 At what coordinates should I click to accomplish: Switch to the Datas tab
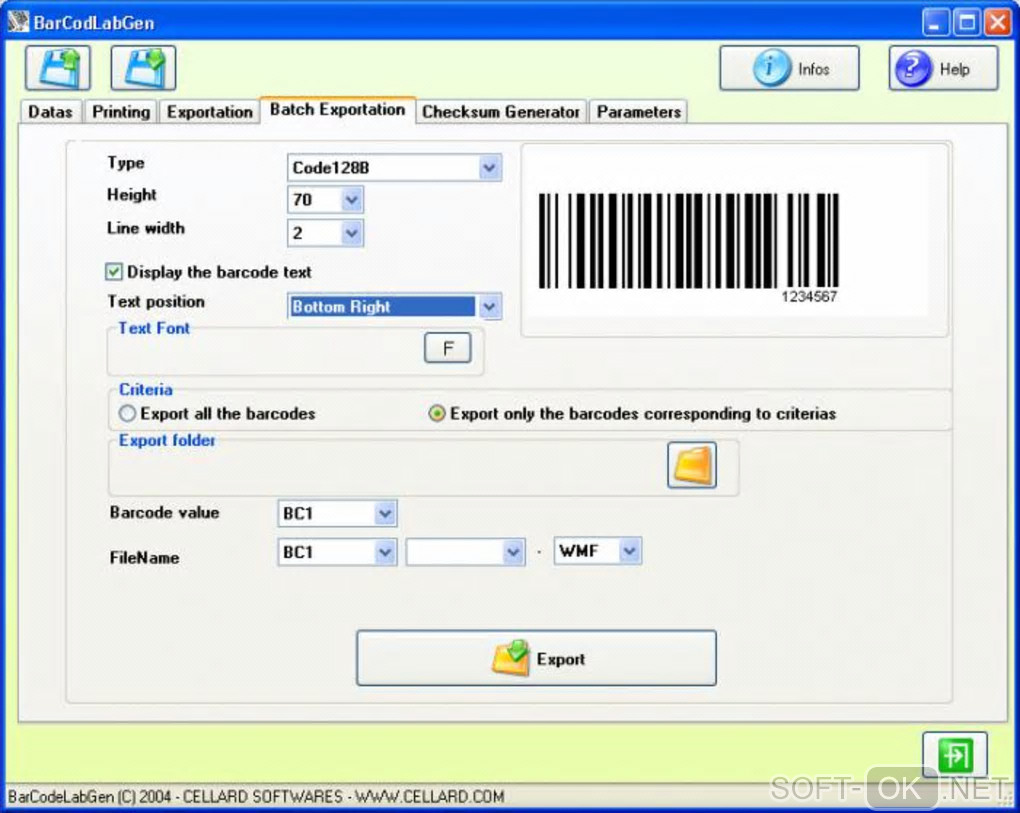51,112
